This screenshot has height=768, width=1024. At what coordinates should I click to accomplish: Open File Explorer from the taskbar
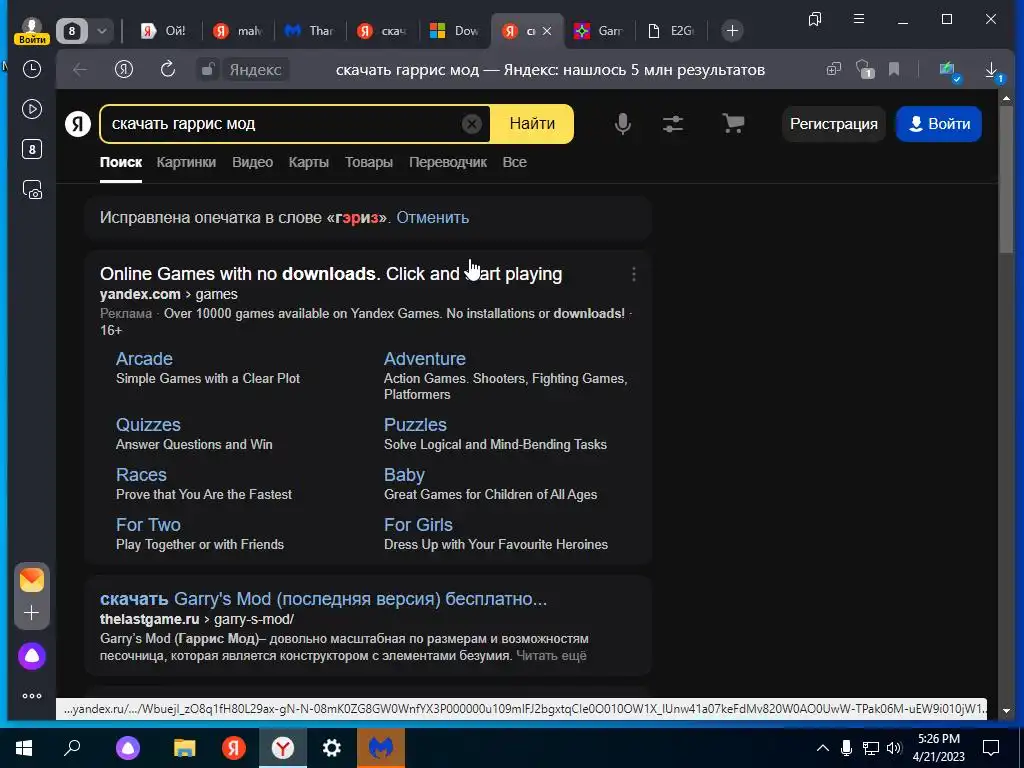[x=184, y=748]
